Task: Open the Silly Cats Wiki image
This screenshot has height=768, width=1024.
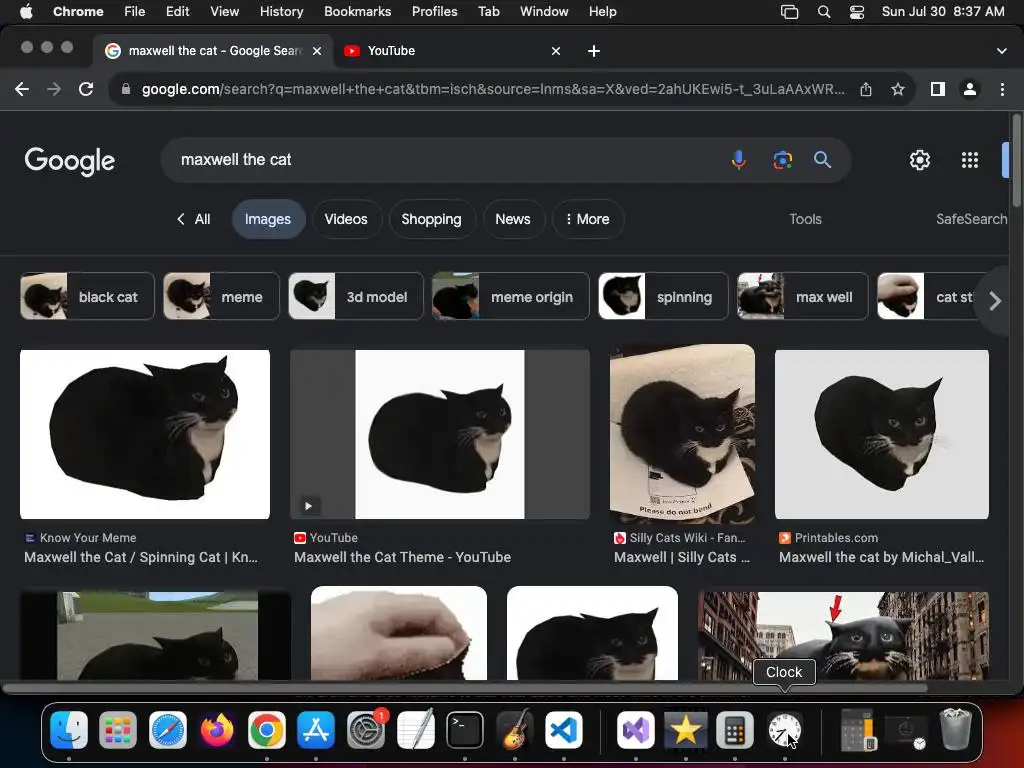Action: tap(682, 434)
